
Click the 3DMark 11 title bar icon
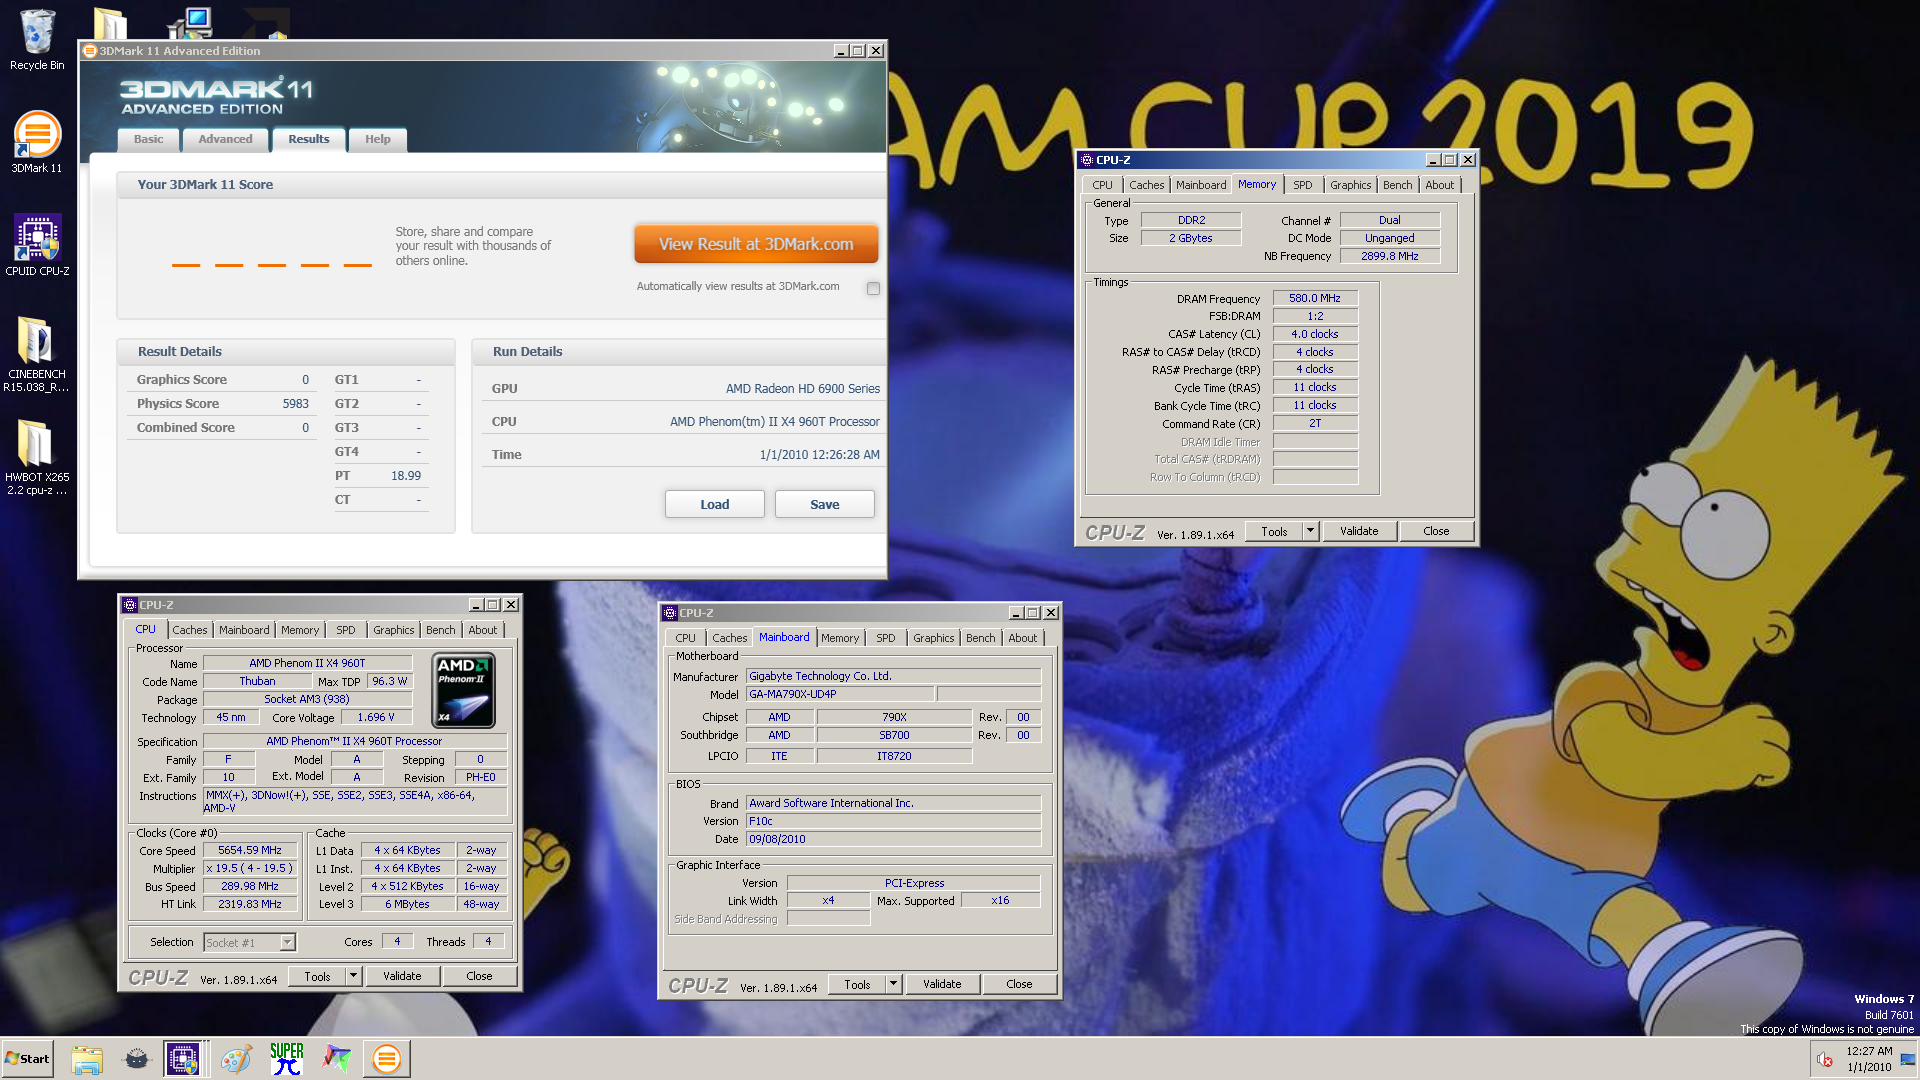pyautogui.click(x=90, y=51)
